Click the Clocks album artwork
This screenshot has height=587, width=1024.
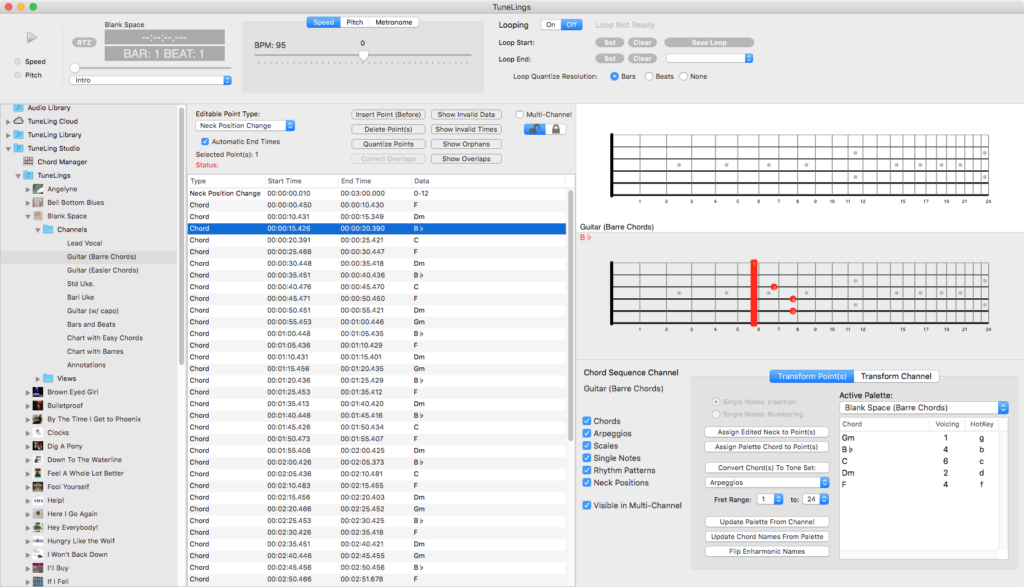point(38,432)
